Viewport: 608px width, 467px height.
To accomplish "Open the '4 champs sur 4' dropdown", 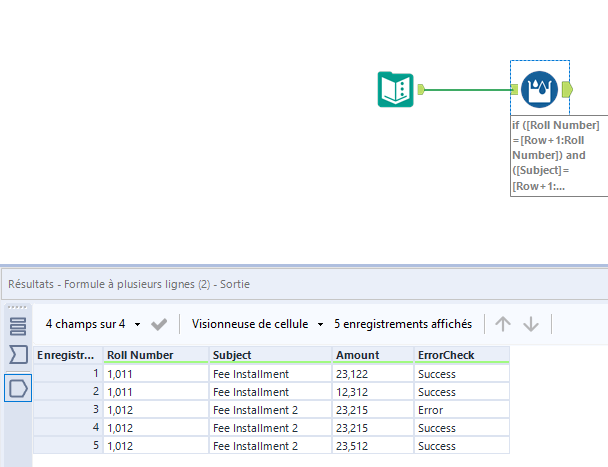I will 93,324.
